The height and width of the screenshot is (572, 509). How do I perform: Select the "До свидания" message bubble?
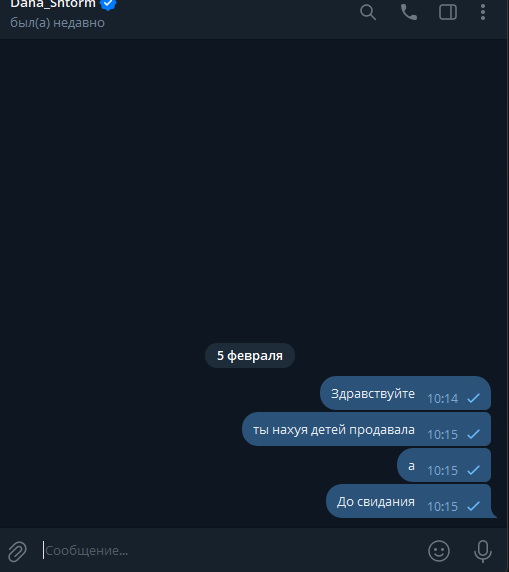pyautogui.click(x=409, y=501)
